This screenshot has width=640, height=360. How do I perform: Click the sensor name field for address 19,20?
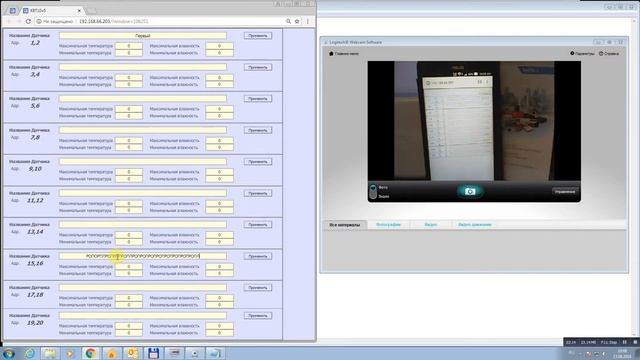(143, 316)
